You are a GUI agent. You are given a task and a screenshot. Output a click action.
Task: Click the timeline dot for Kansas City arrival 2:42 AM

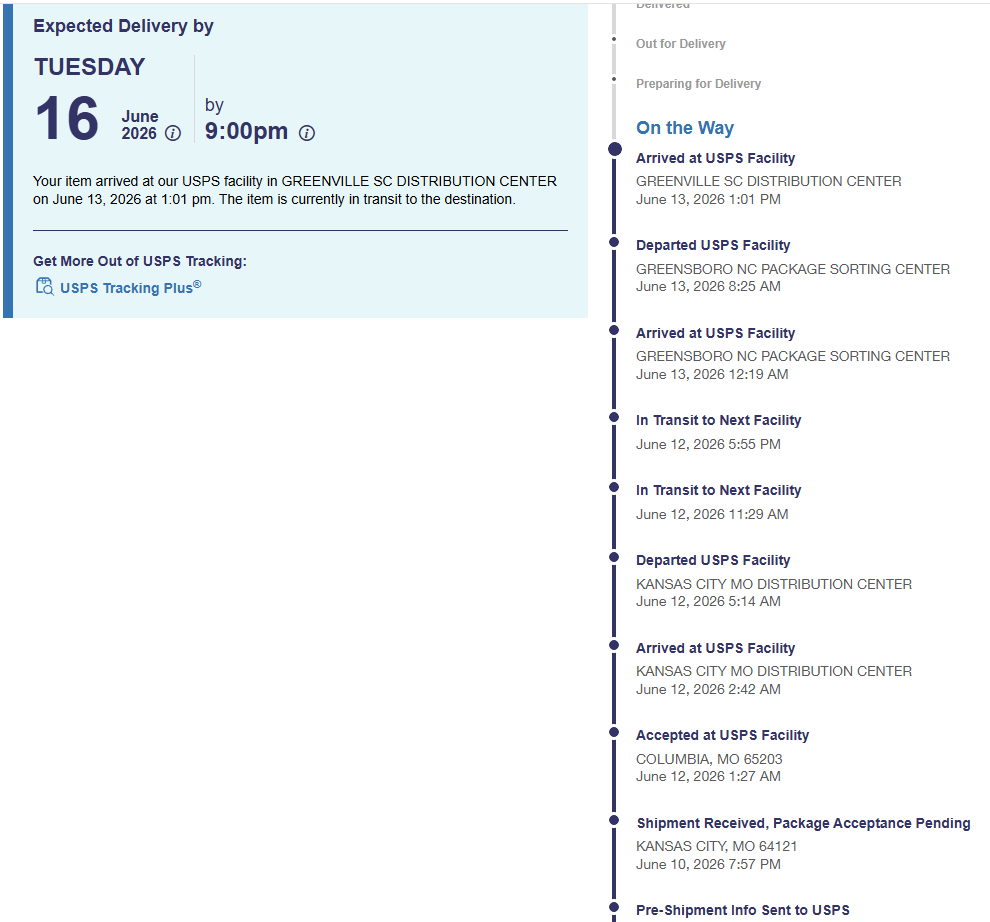(614, 645)
